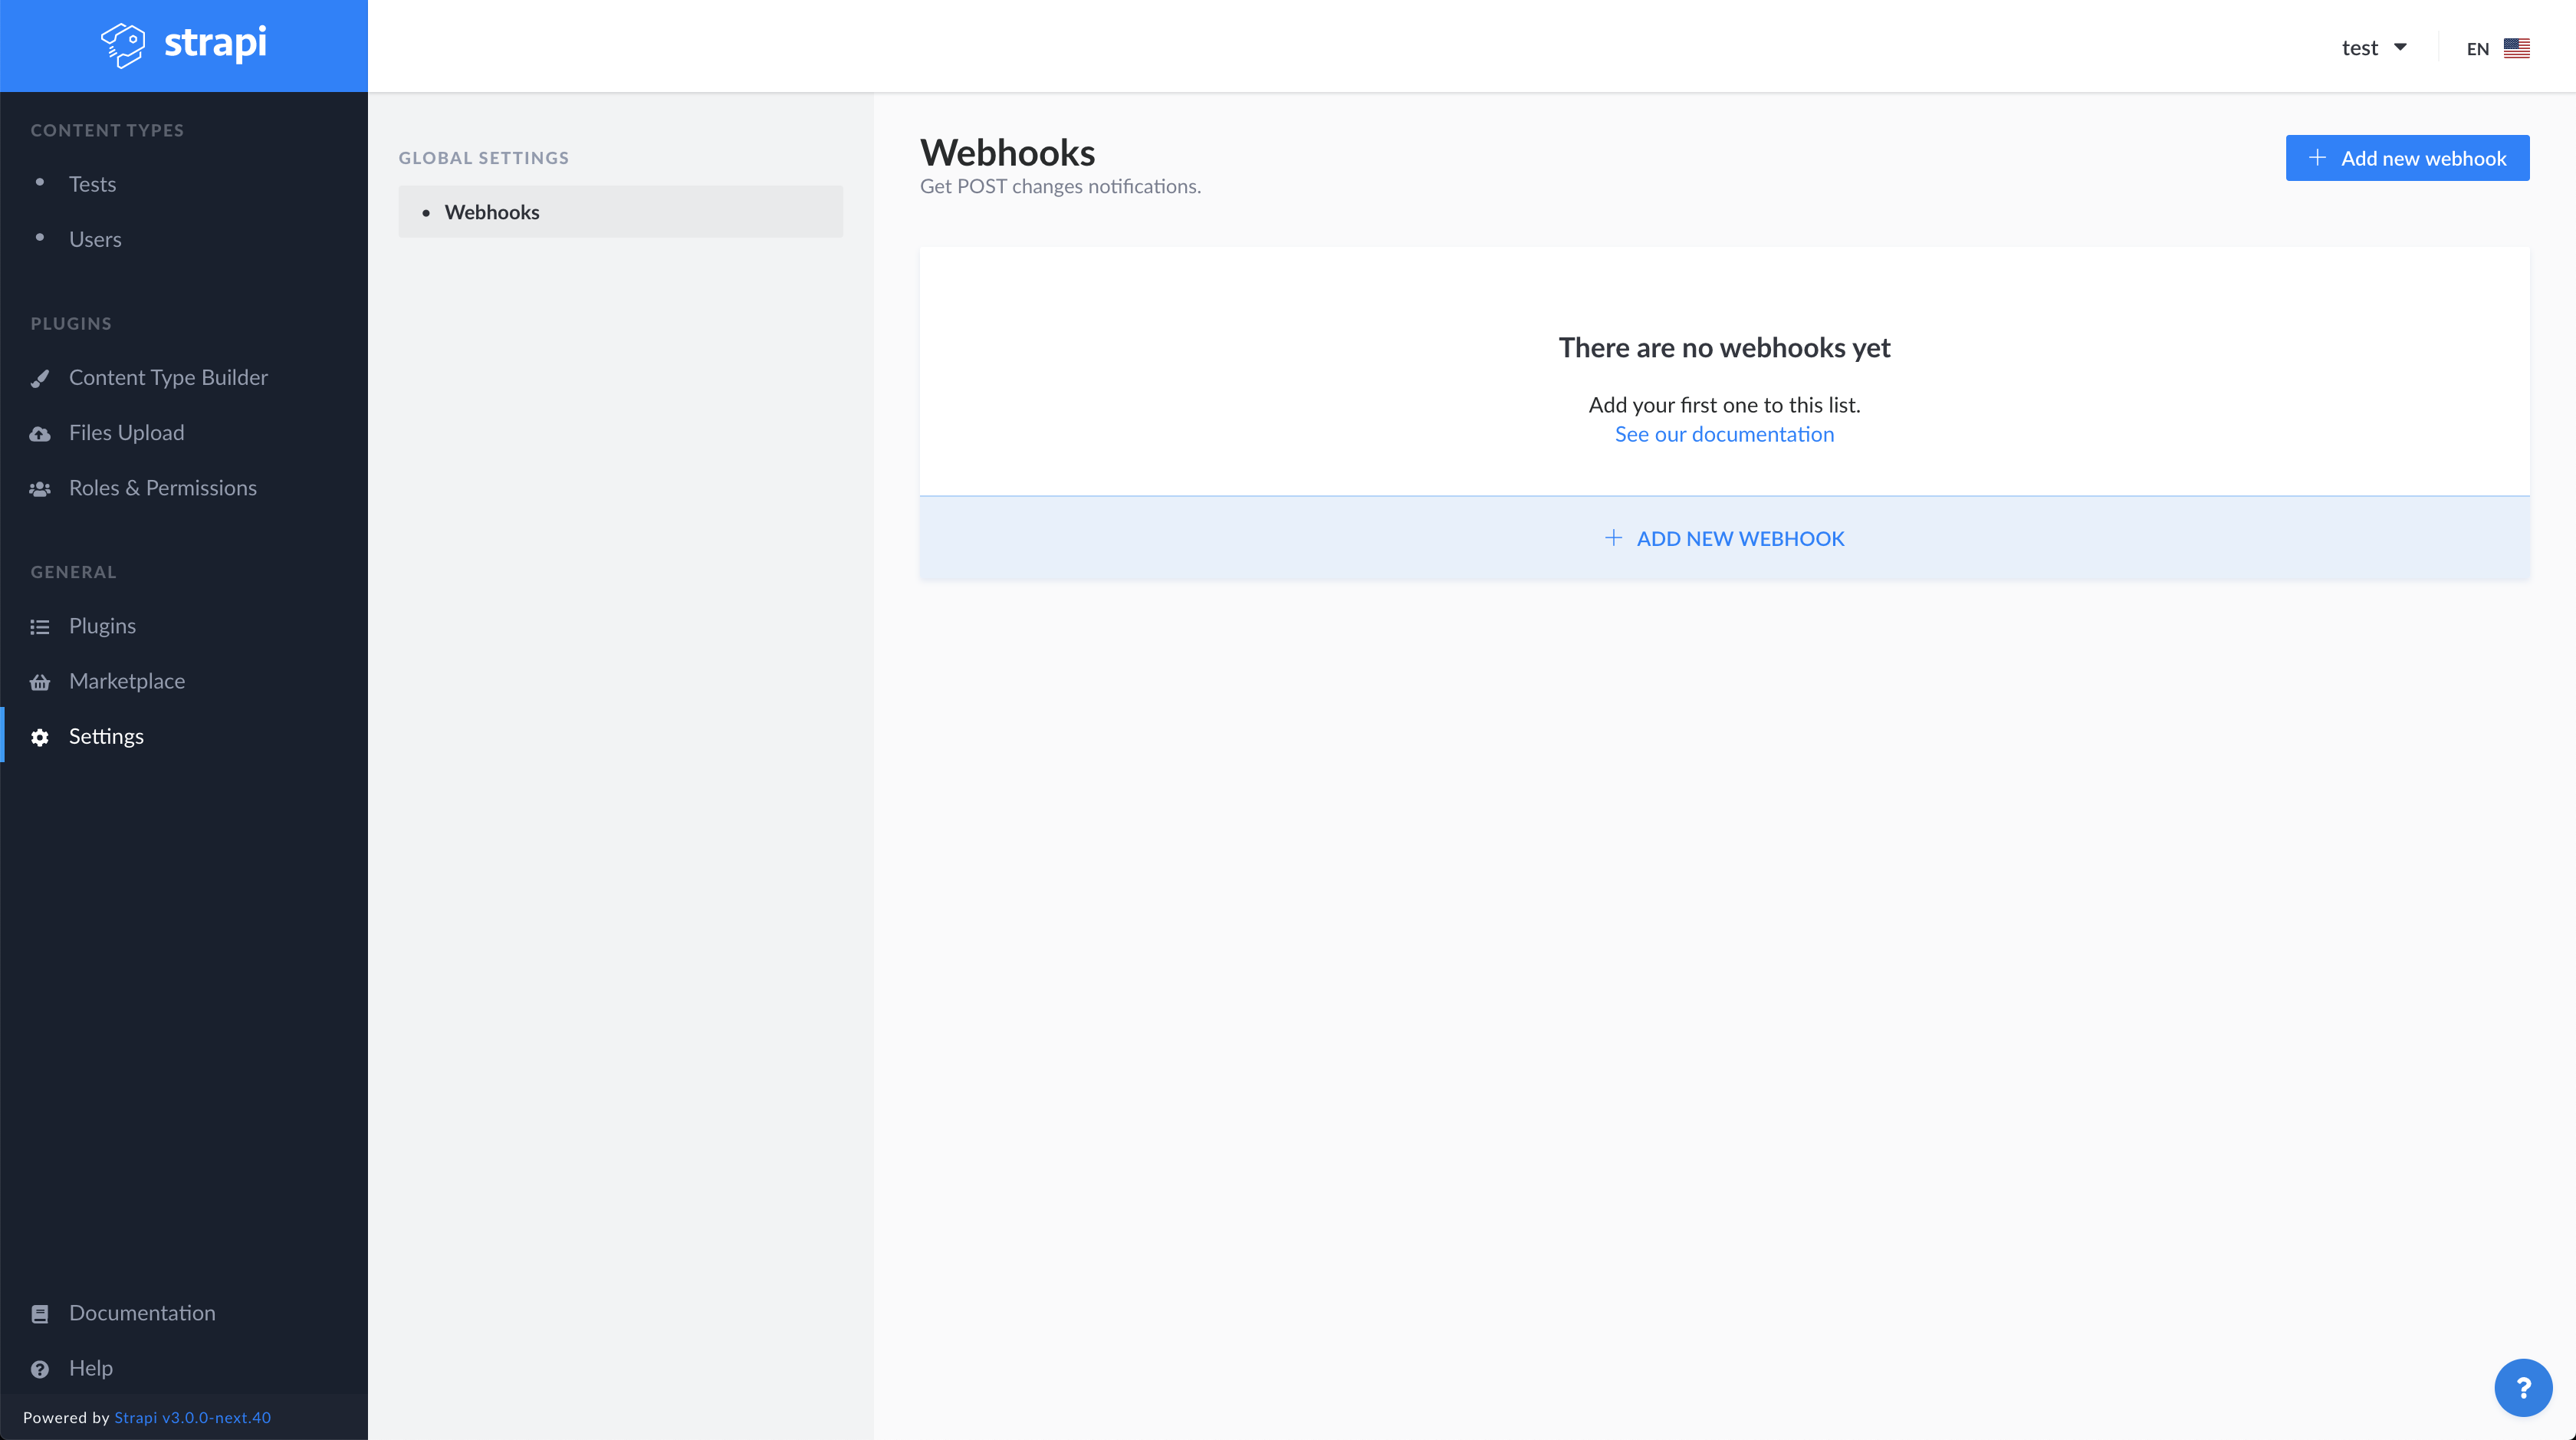This screenshot has width=2576, height=1440.
Task: Click the ADD NEW WEBHOOK footer bar
Action: pos(1724,538)
